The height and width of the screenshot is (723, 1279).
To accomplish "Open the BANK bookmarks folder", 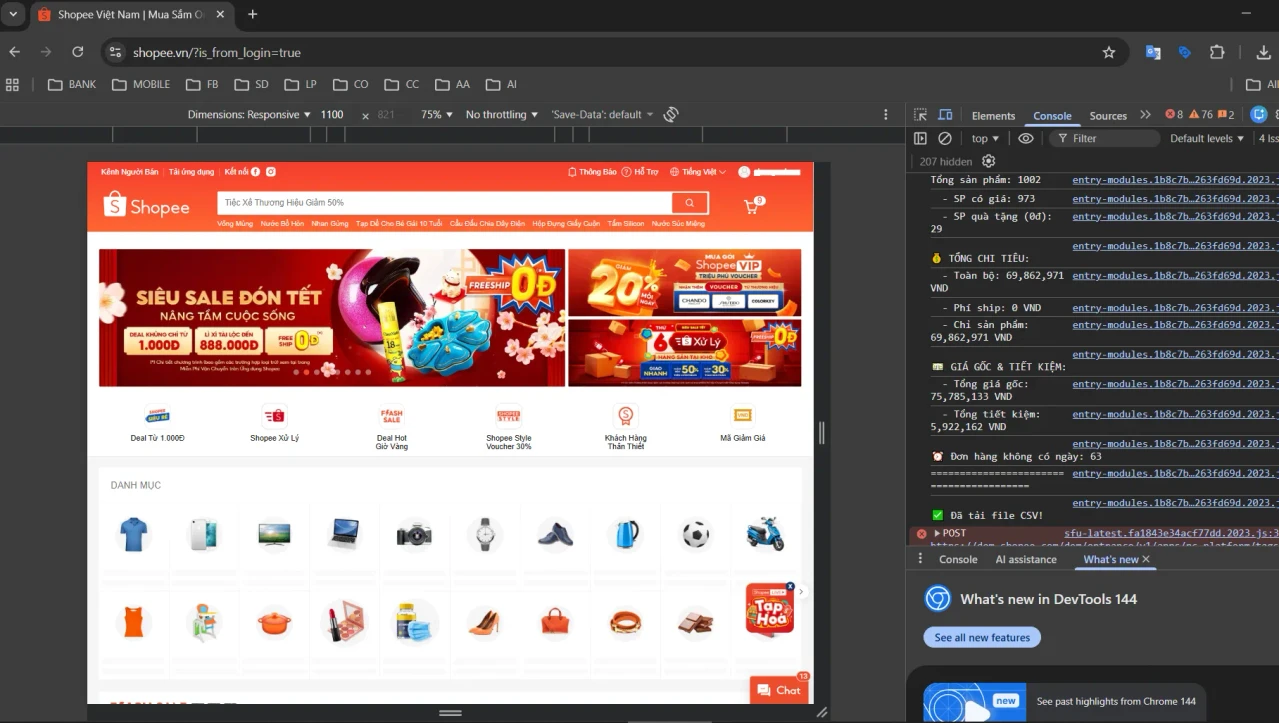I will coord(72,84).
